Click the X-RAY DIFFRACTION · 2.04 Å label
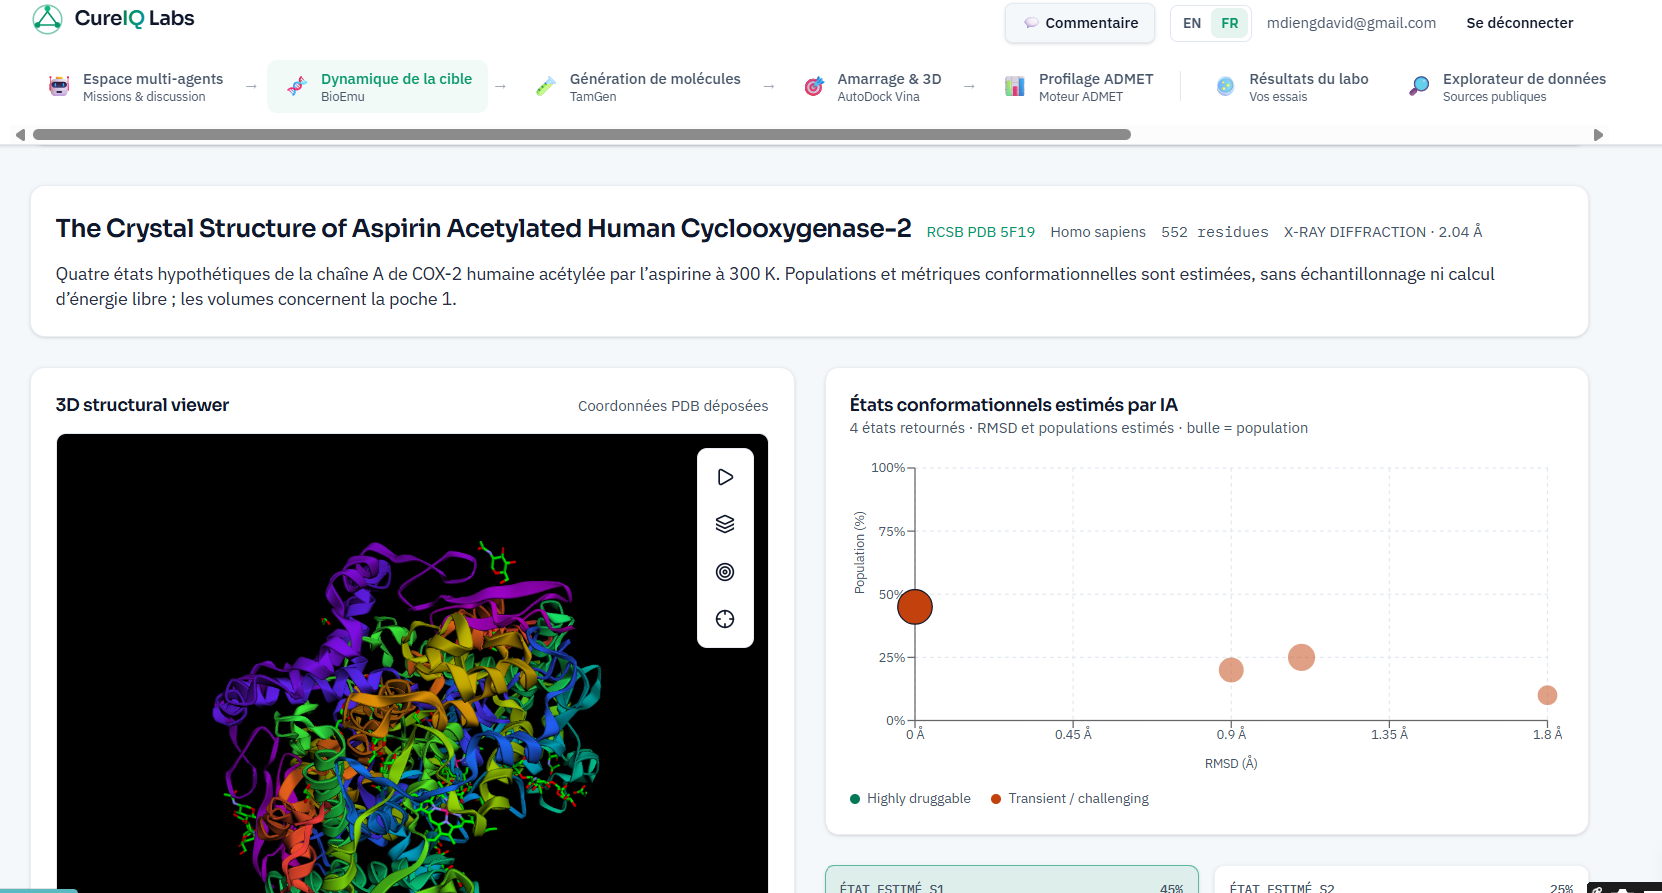Image resolution: width=1662 pixels, height=893 pixels. pyautogui.click(x=1383, y=232)
